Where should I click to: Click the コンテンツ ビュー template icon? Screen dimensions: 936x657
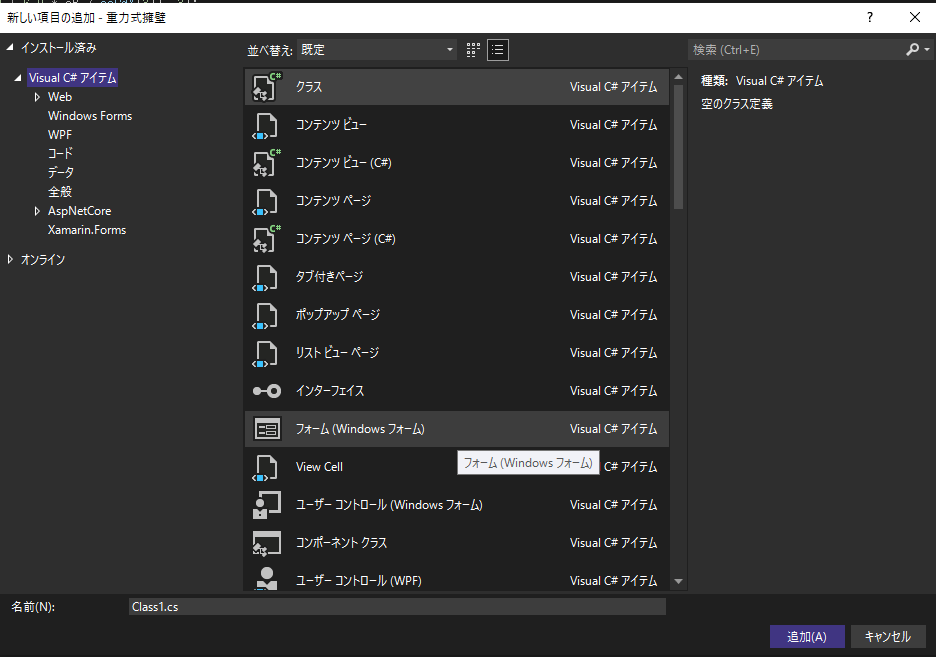pos(266,125)
